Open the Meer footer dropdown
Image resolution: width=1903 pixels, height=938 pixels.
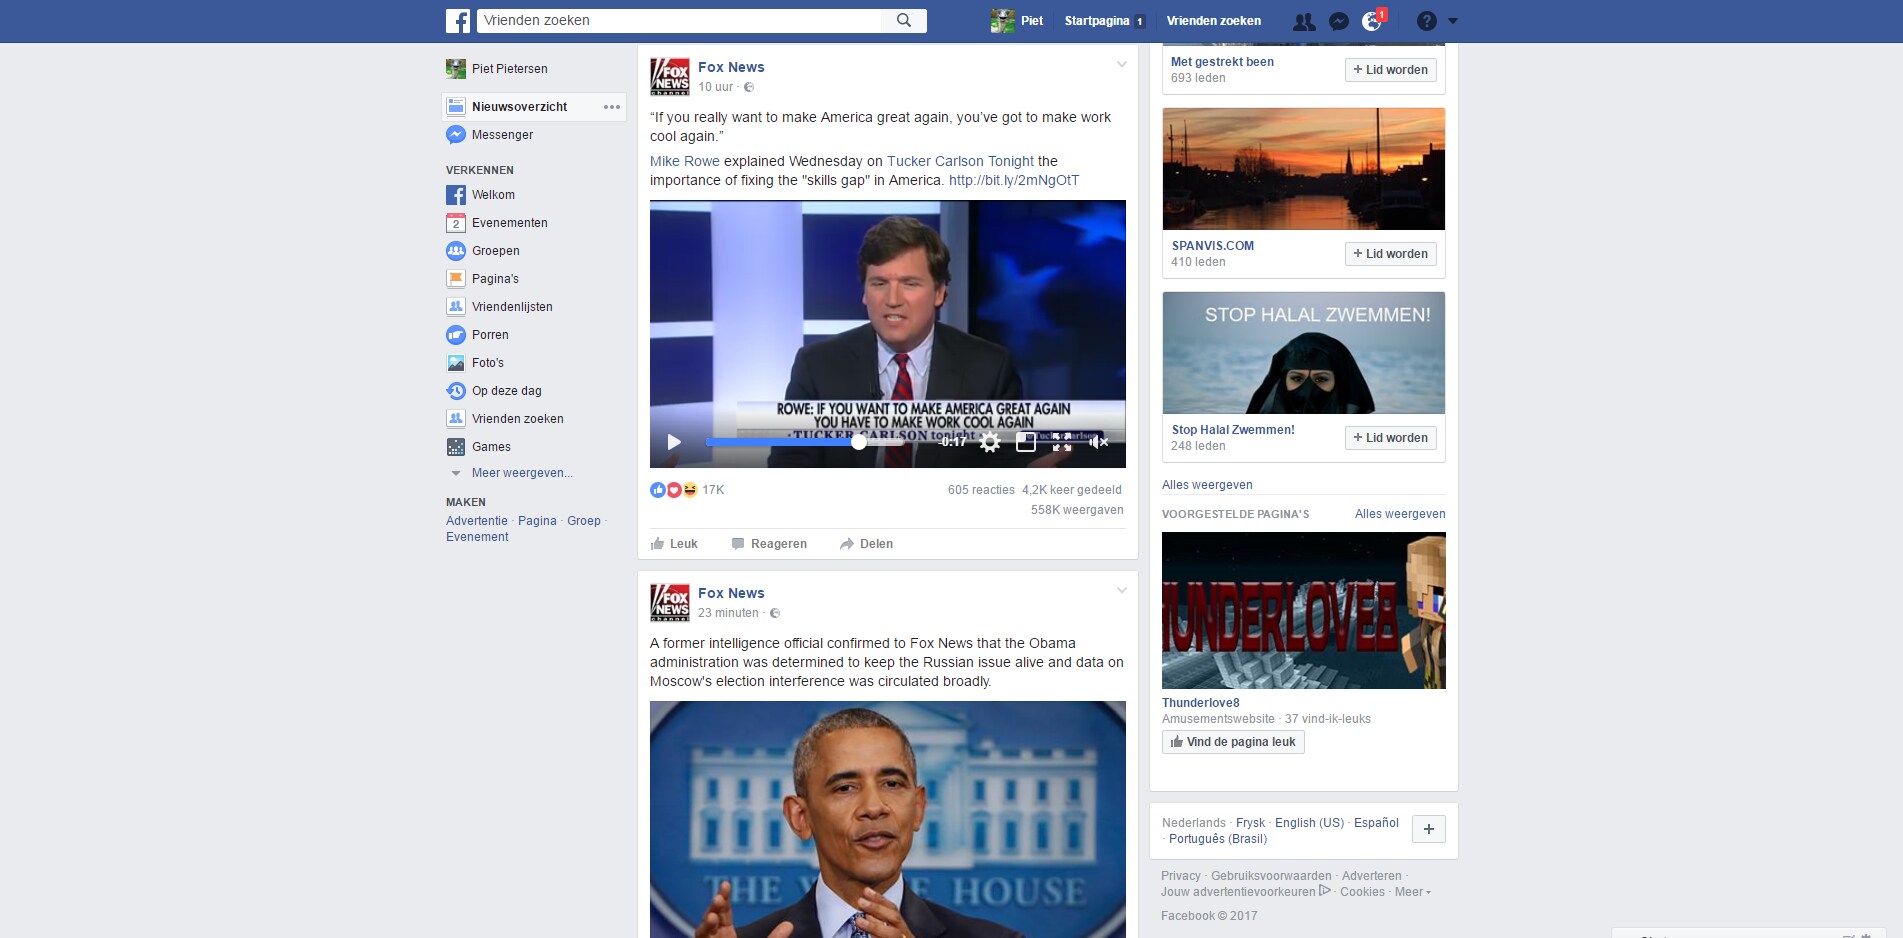[x=1412, y=892]
